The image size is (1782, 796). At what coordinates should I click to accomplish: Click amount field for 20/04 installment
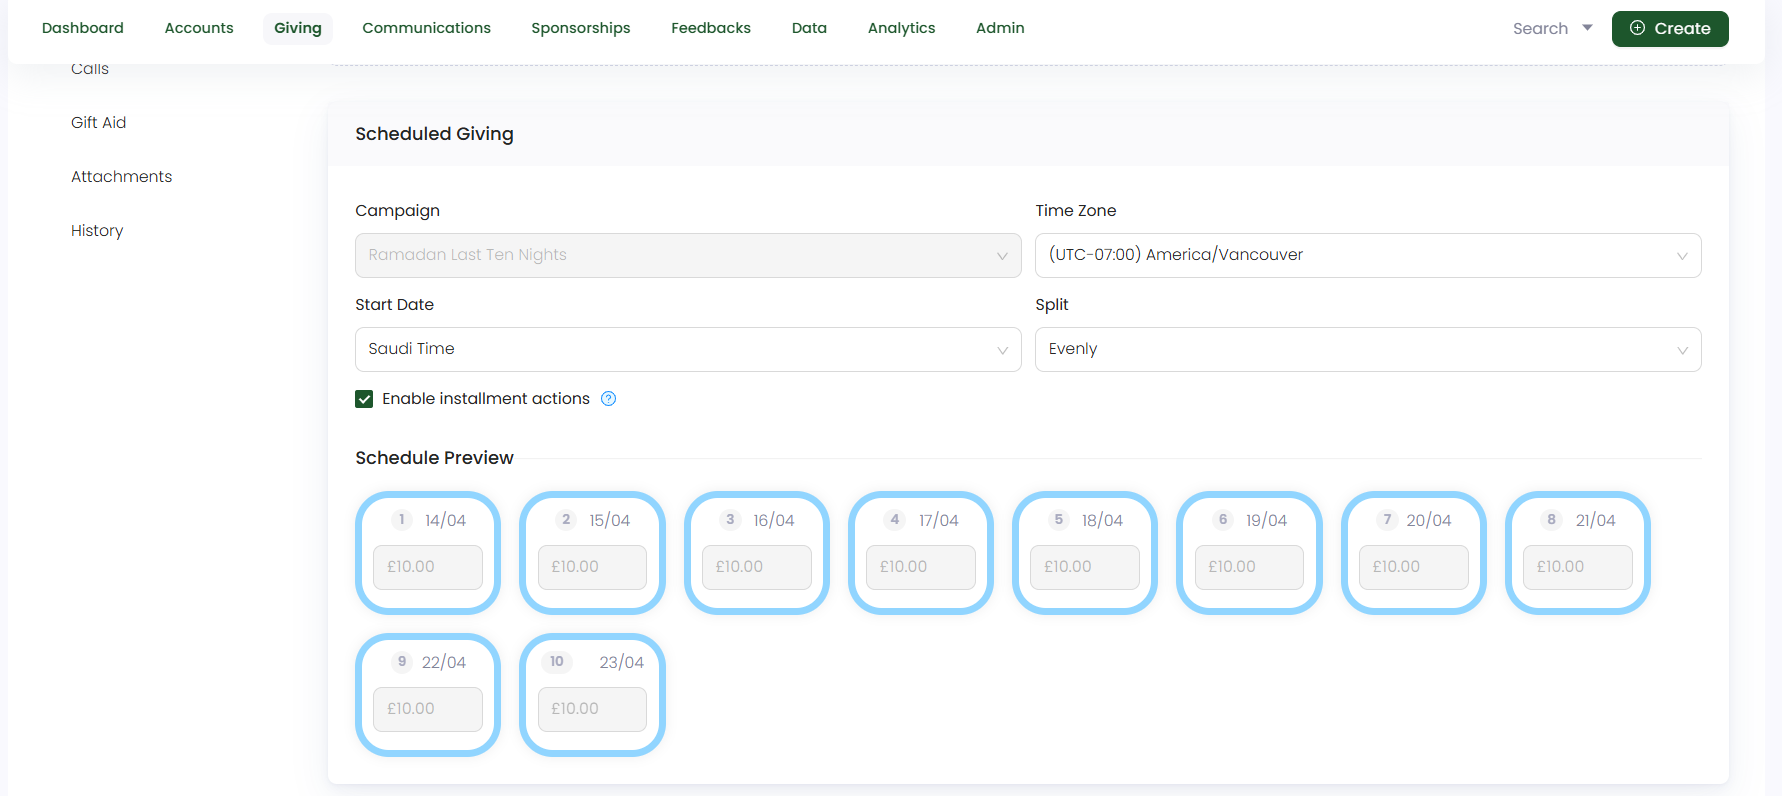click(1414, 567)
